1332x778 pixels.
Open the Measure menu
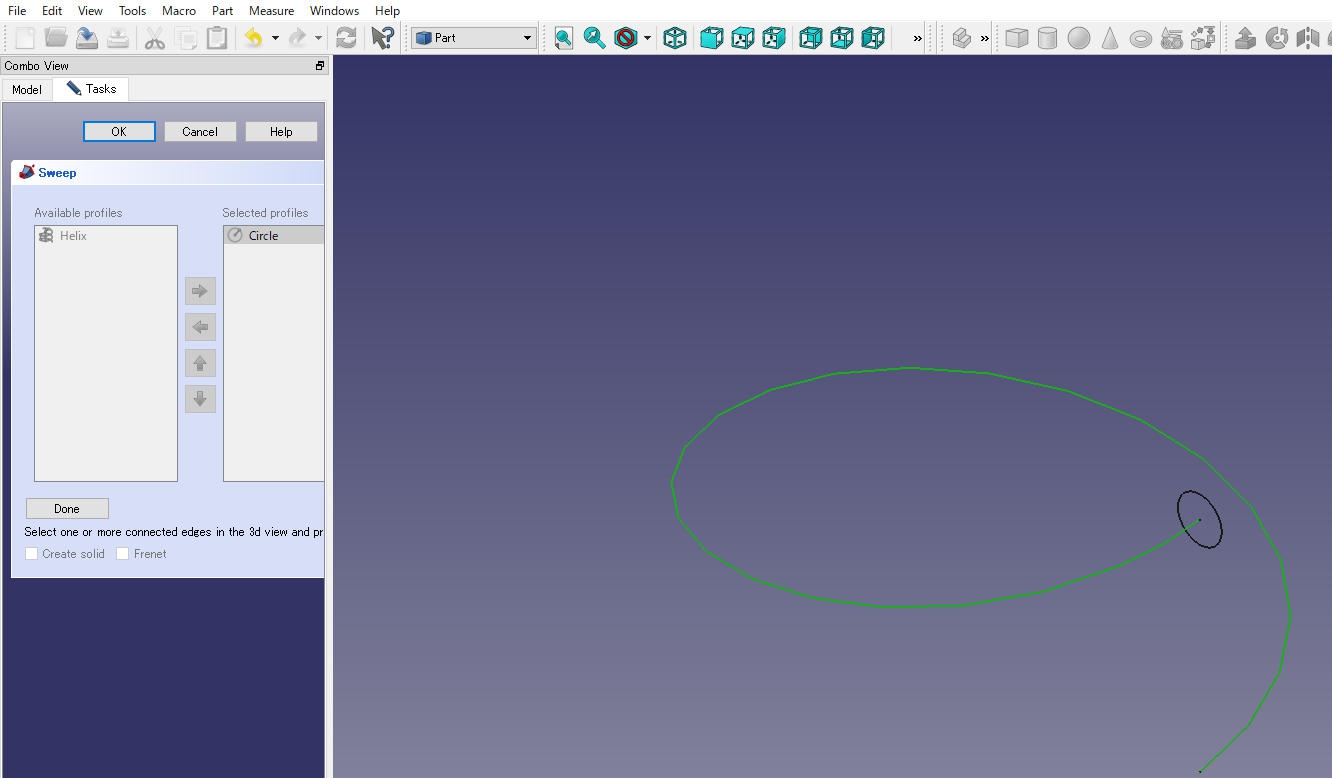point(271,11)
